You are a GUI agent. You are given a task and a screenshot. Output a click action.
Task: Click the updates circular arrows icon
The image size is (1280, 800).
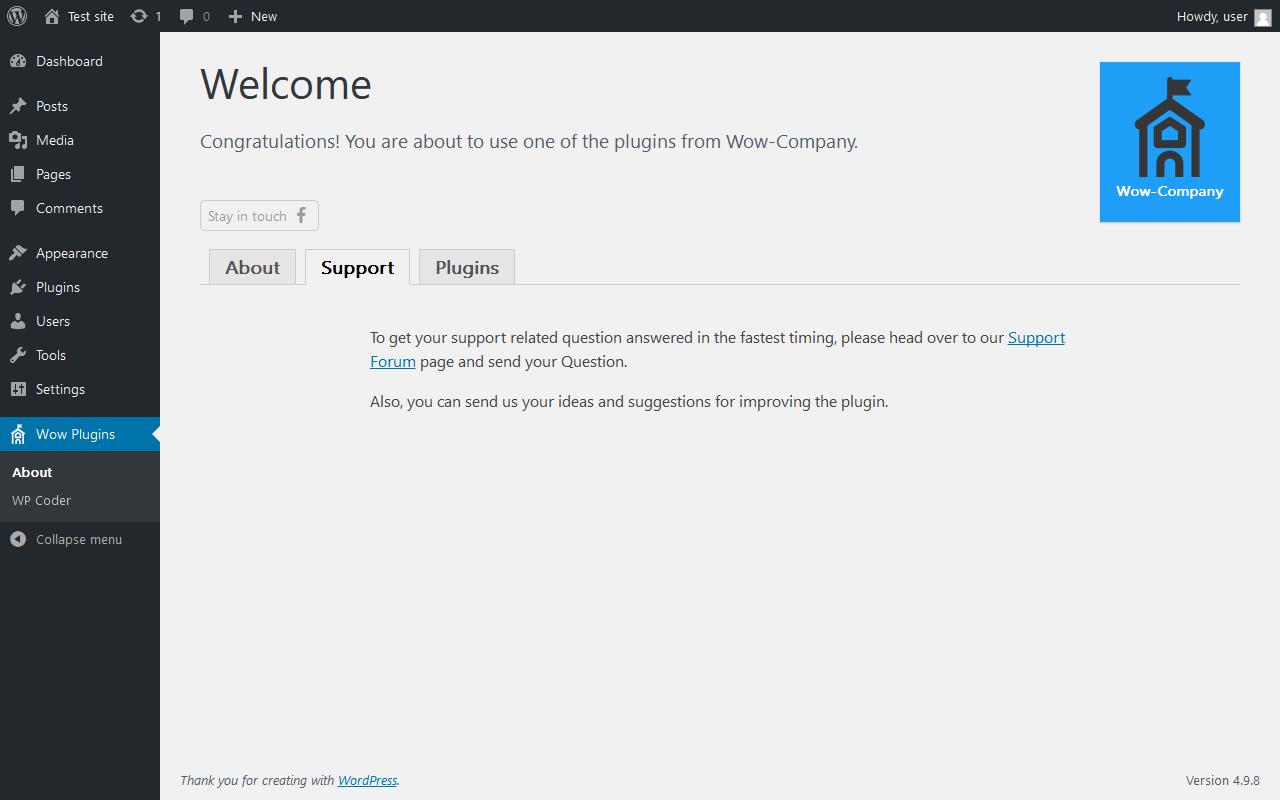(139, 16)
